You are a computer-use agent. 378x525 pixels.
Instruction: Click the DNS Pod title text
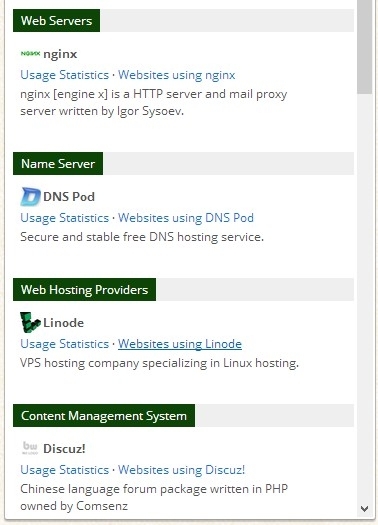click(x=69, y=197)
